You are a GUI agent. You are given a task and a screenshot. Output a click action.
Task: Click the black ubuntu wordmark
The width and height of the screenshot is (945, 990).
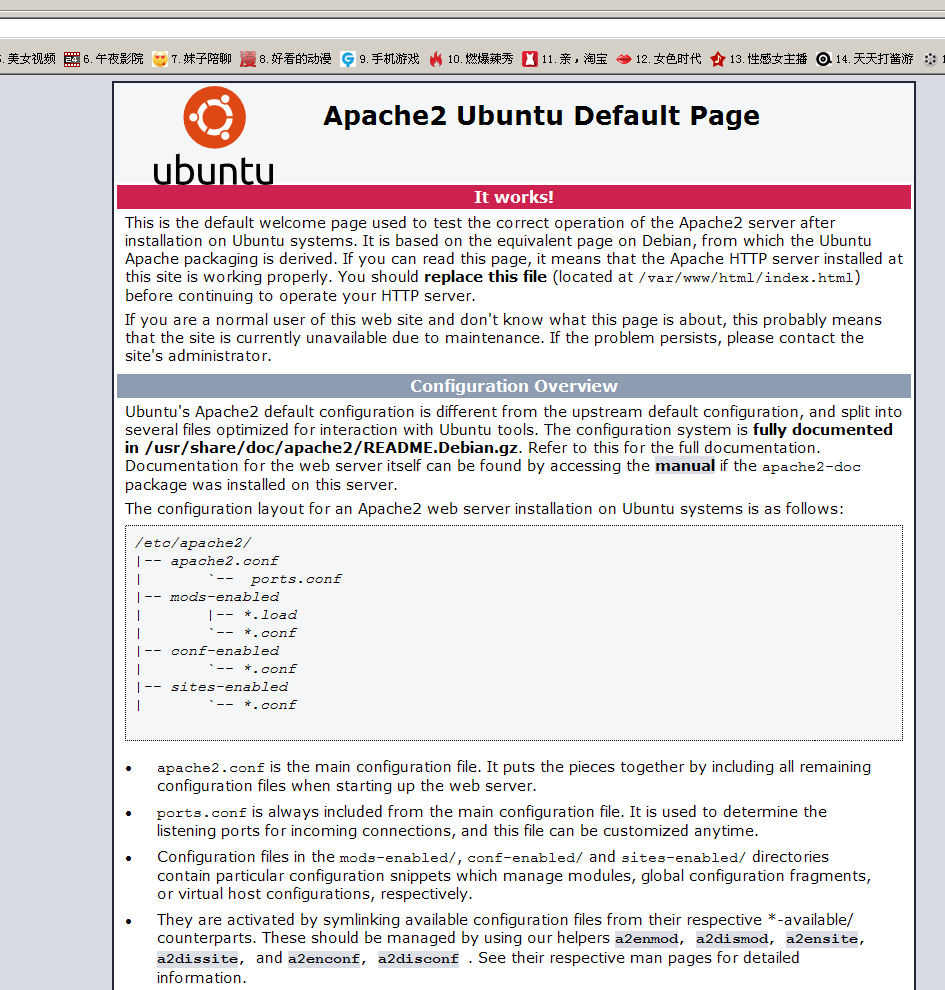tap(213, 170)
